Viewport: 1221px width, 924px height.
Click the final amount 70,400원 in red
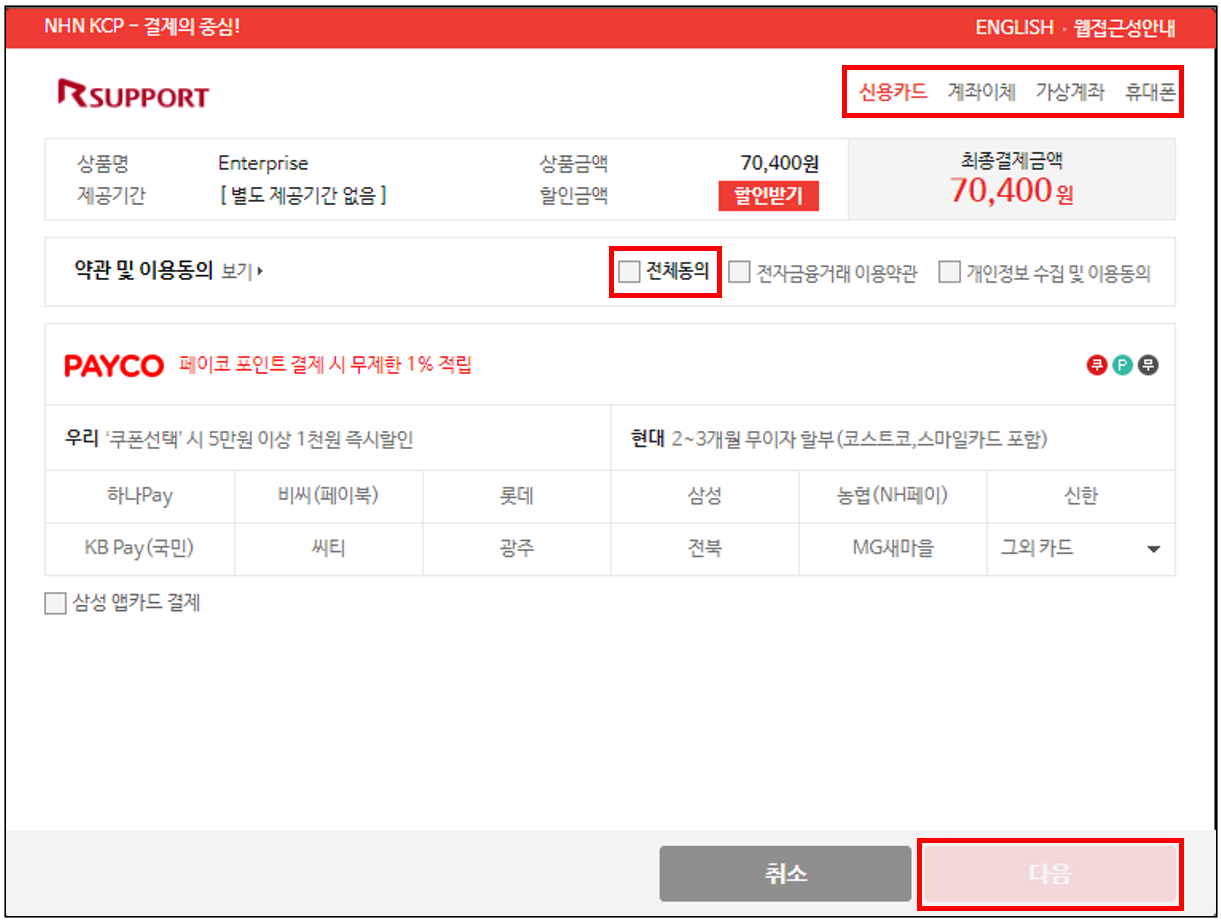[x=1011, y=190]
